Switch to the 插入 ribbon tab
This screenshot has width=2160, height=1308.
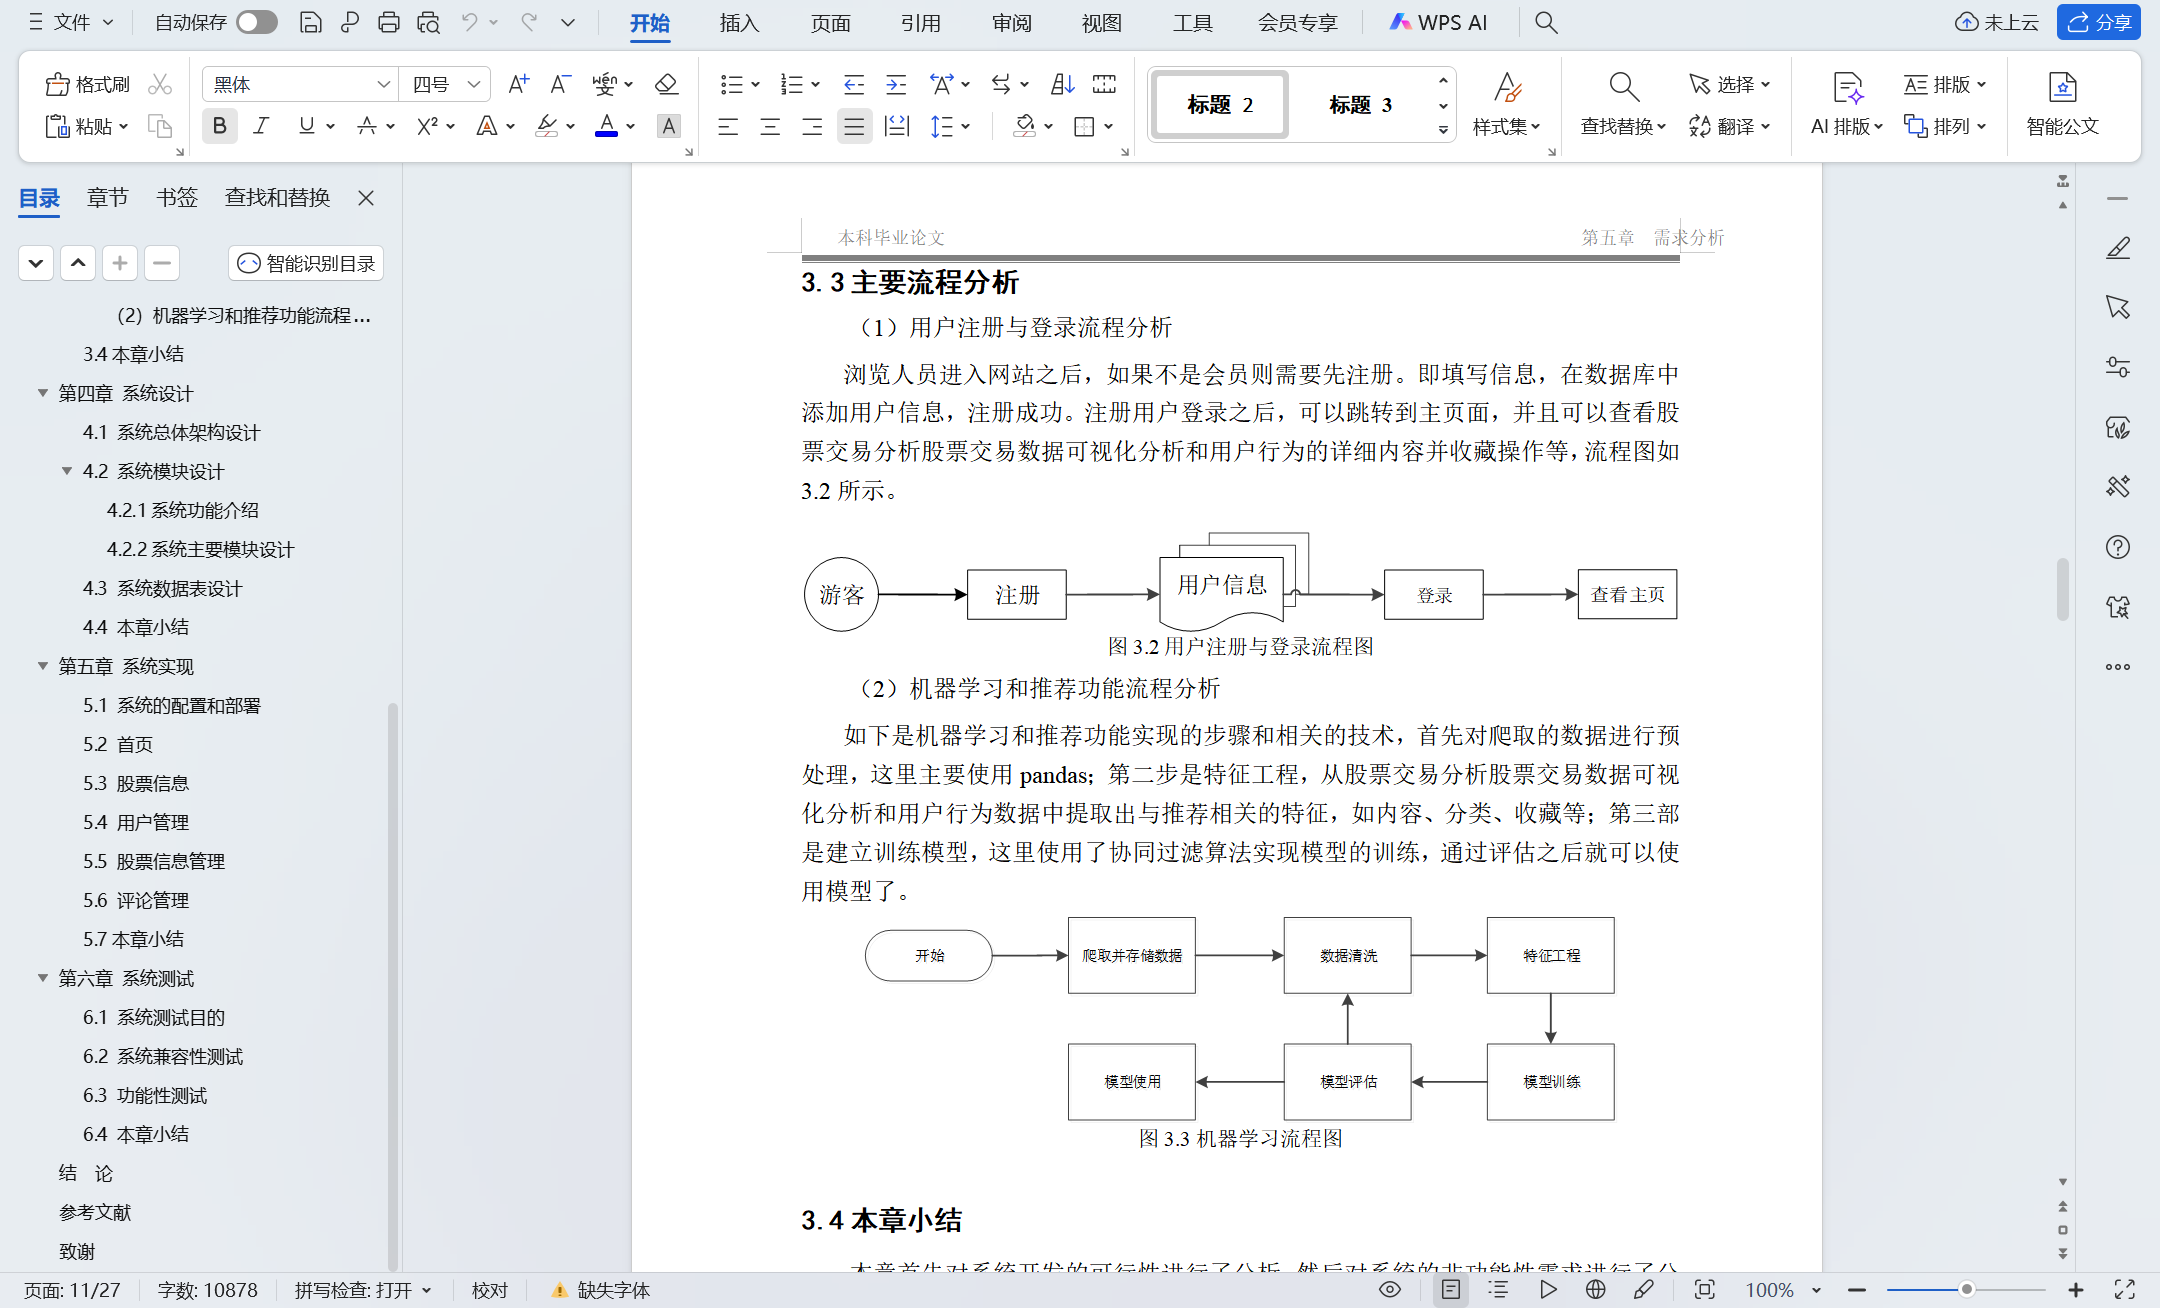pos(739,22)
